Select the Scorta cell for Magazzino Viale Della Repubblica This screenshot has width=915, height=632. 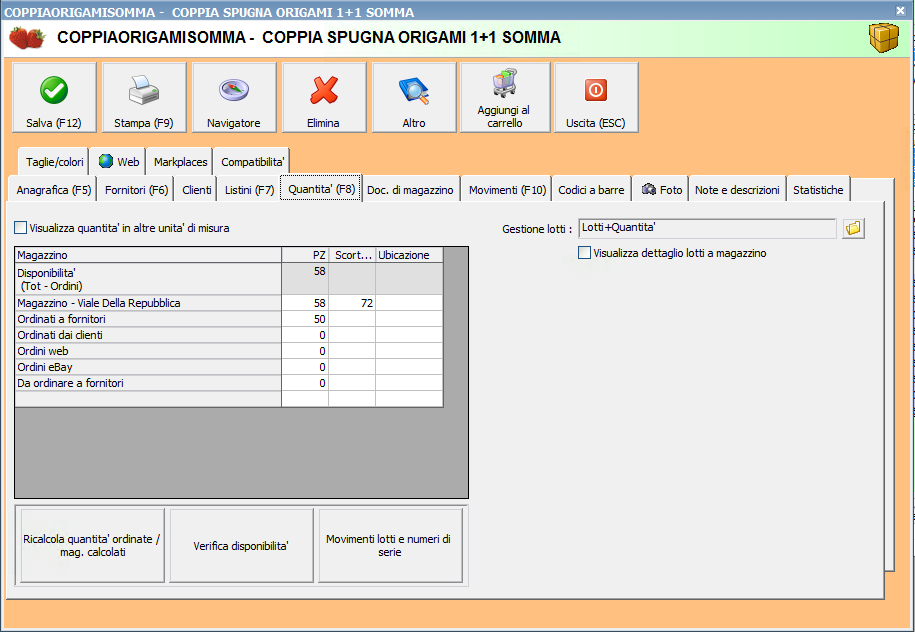(352, 303)
